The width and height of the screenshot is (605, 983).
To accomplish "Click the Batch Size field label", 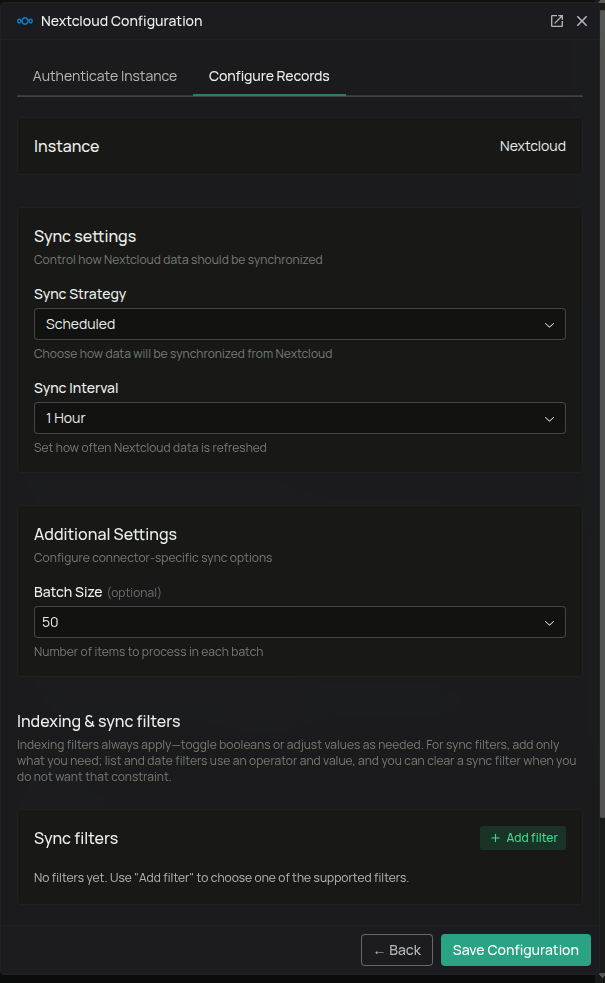I will (x=68, y=592).
